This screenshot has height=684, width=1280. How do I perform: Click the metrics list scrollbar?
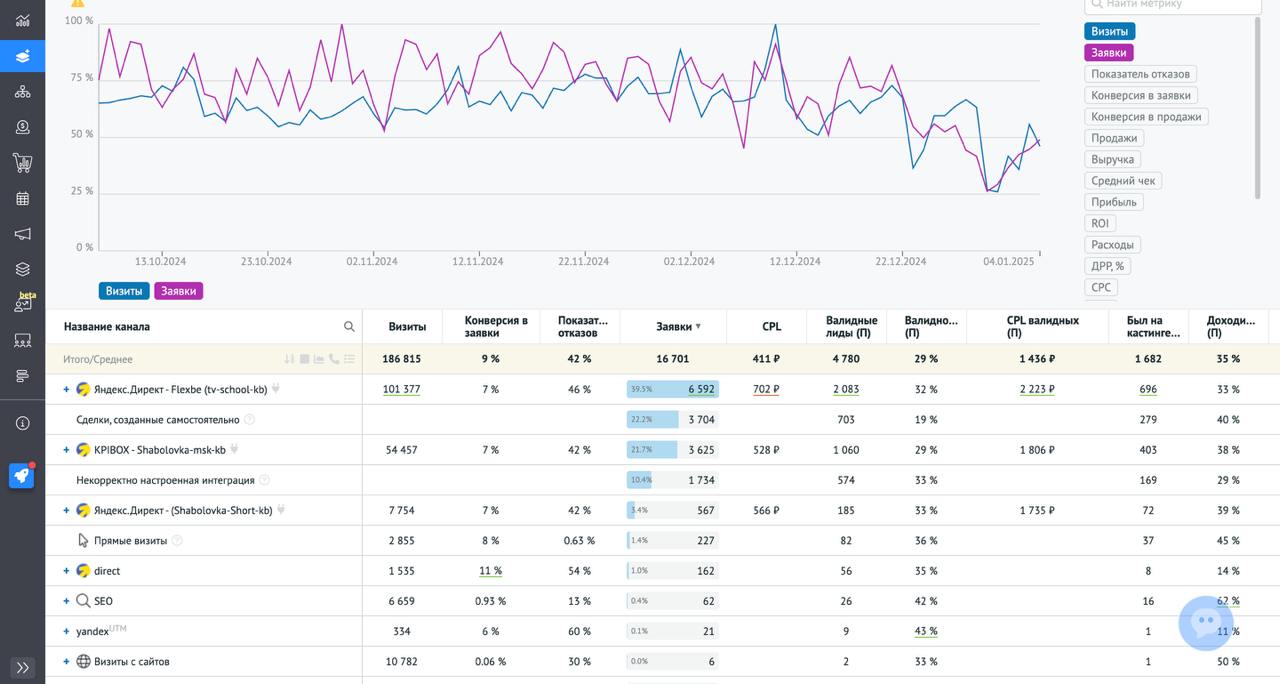click(x=1259, y=108)
